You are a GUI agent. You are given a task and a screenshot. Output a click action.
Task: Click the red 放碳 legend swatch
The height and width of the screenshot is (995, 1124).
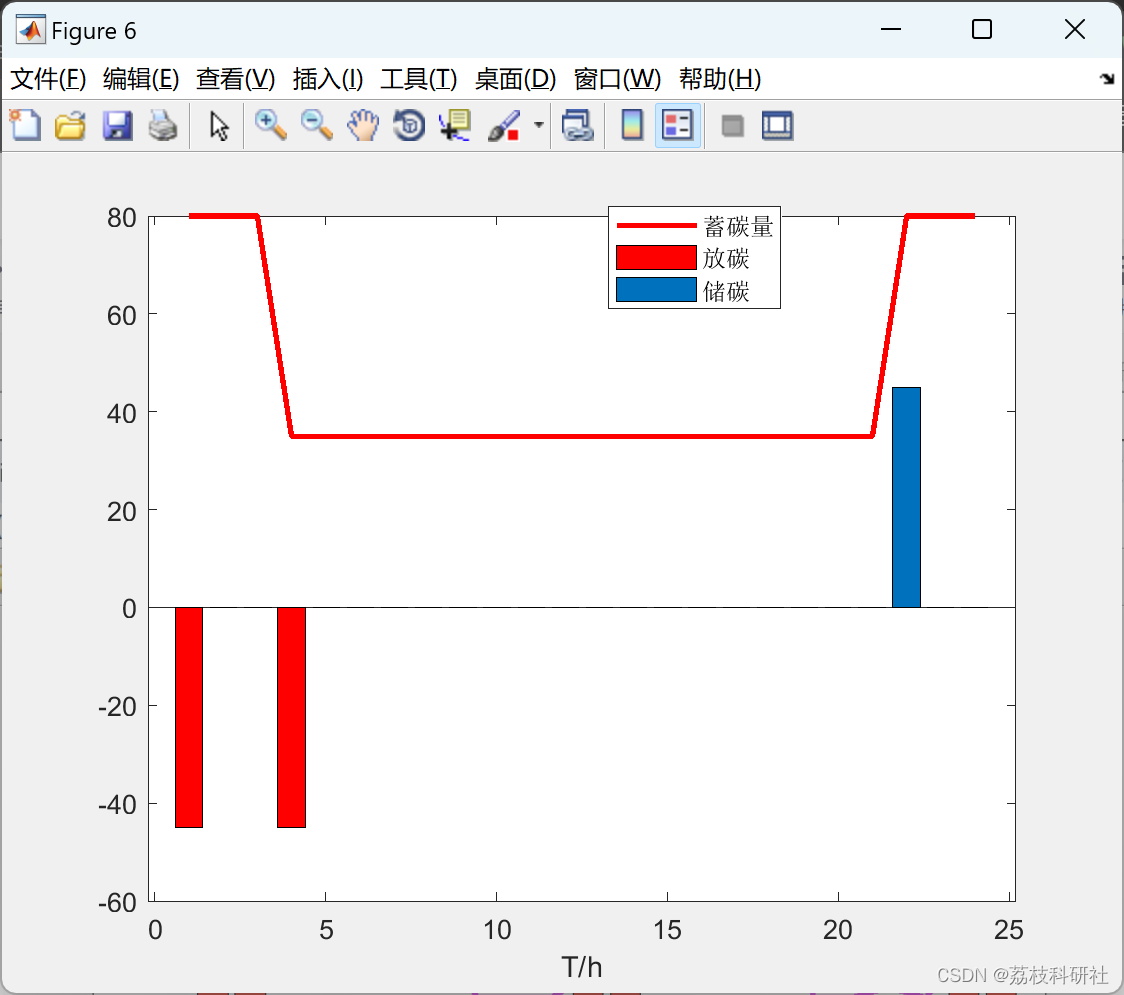[x=656, y=257]
